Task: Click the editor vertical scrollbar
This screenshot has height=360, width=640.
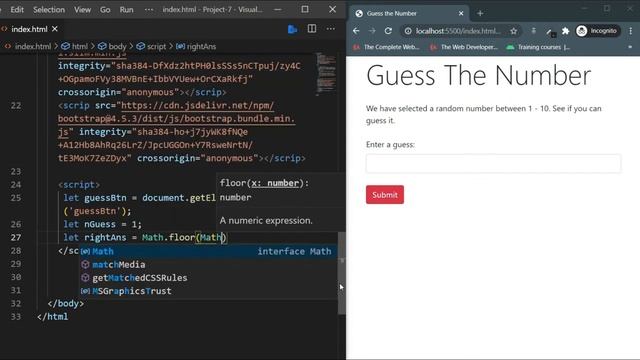Action: click(342, 273)
